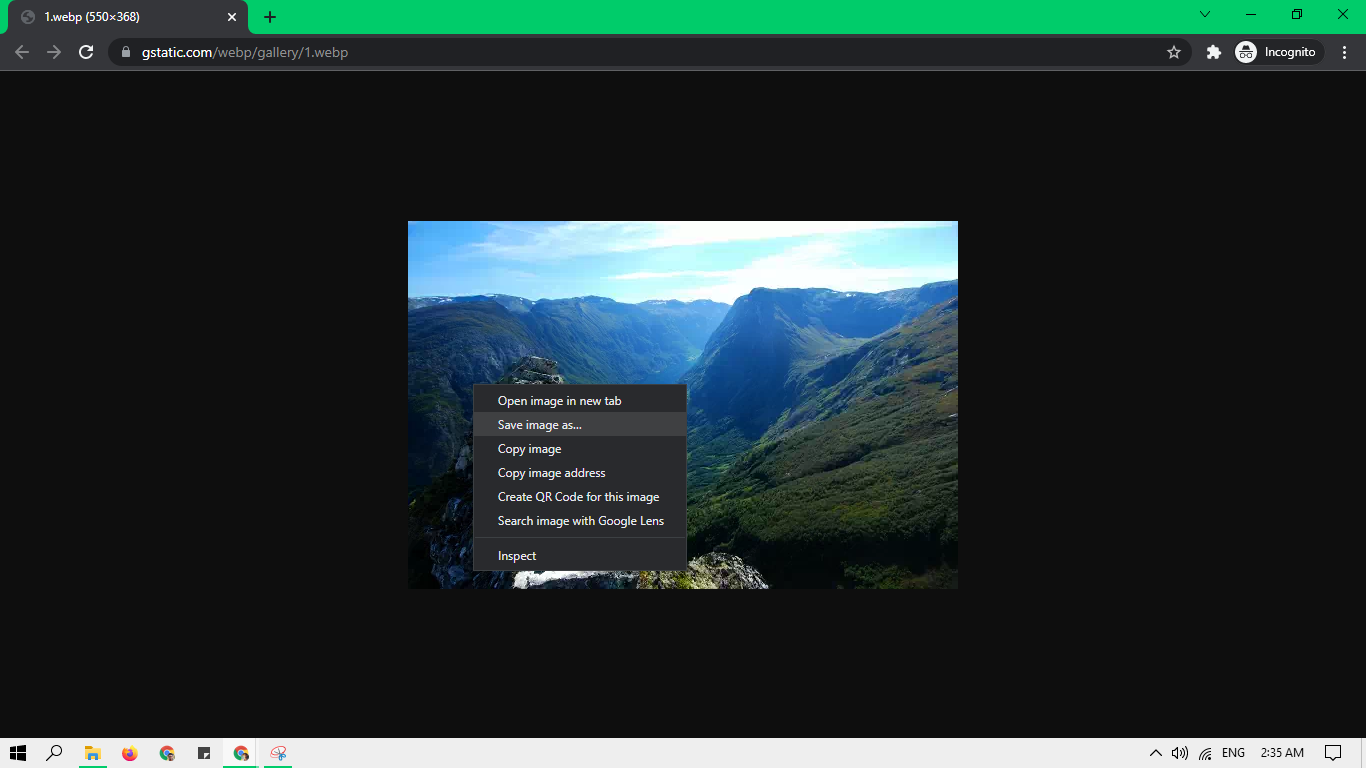View site info via the lock icon
This screenshot has width=1366, height=768.
coord(126,52)
